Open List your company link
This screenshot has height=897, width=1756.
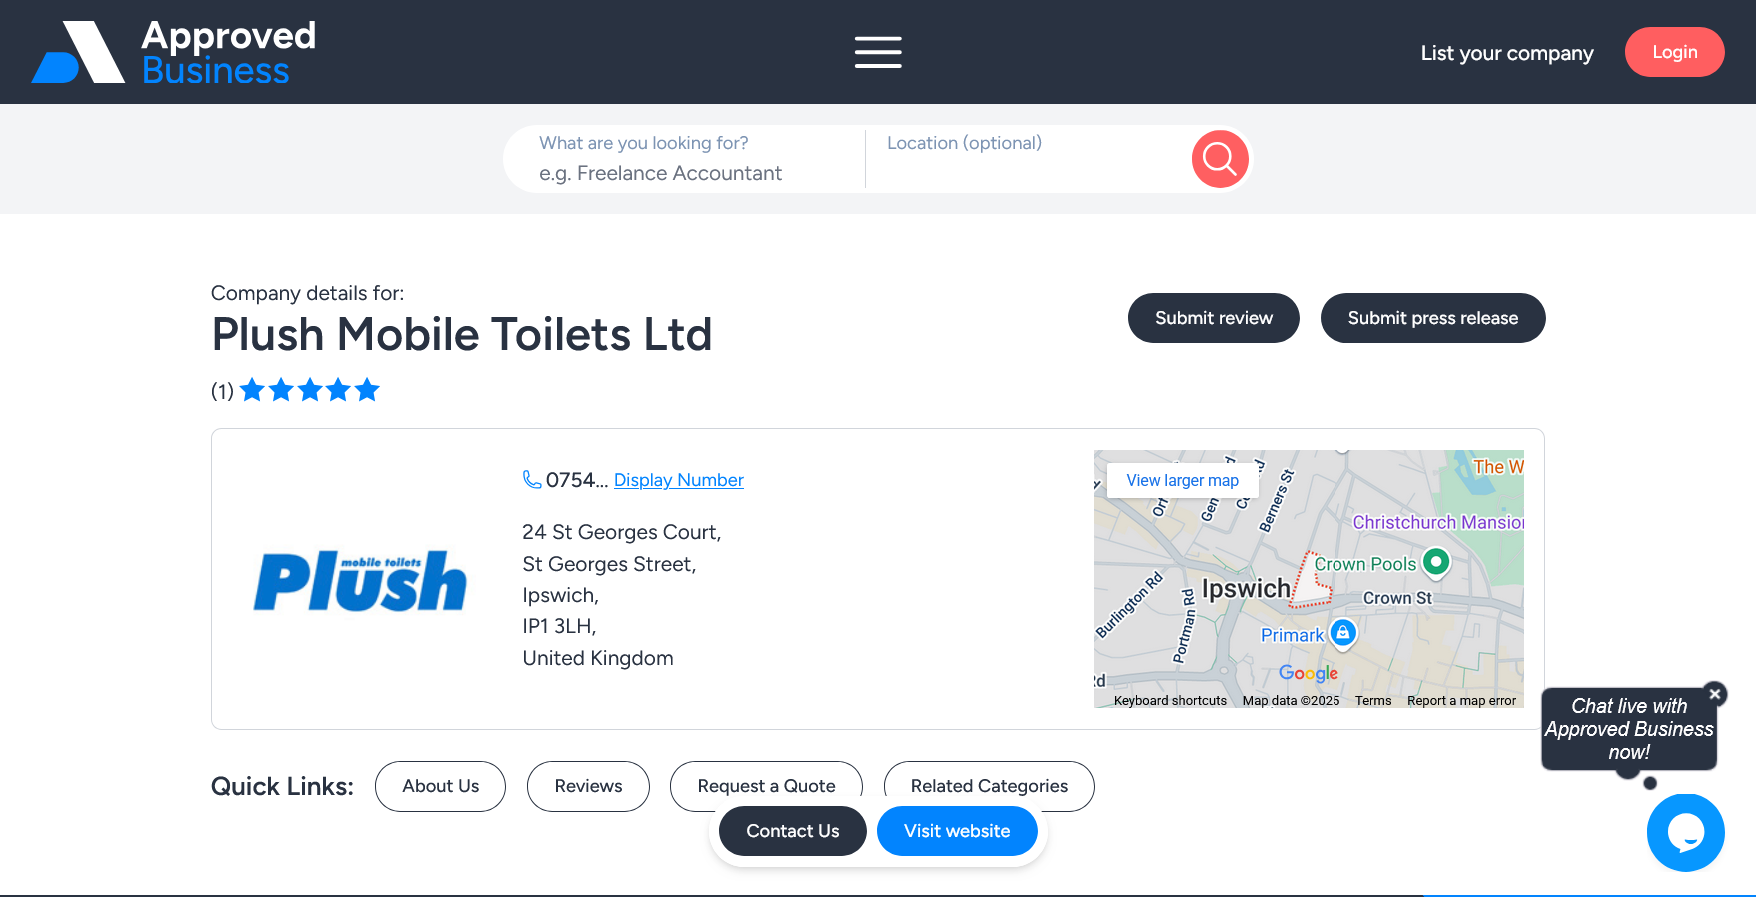[1506, 53]
